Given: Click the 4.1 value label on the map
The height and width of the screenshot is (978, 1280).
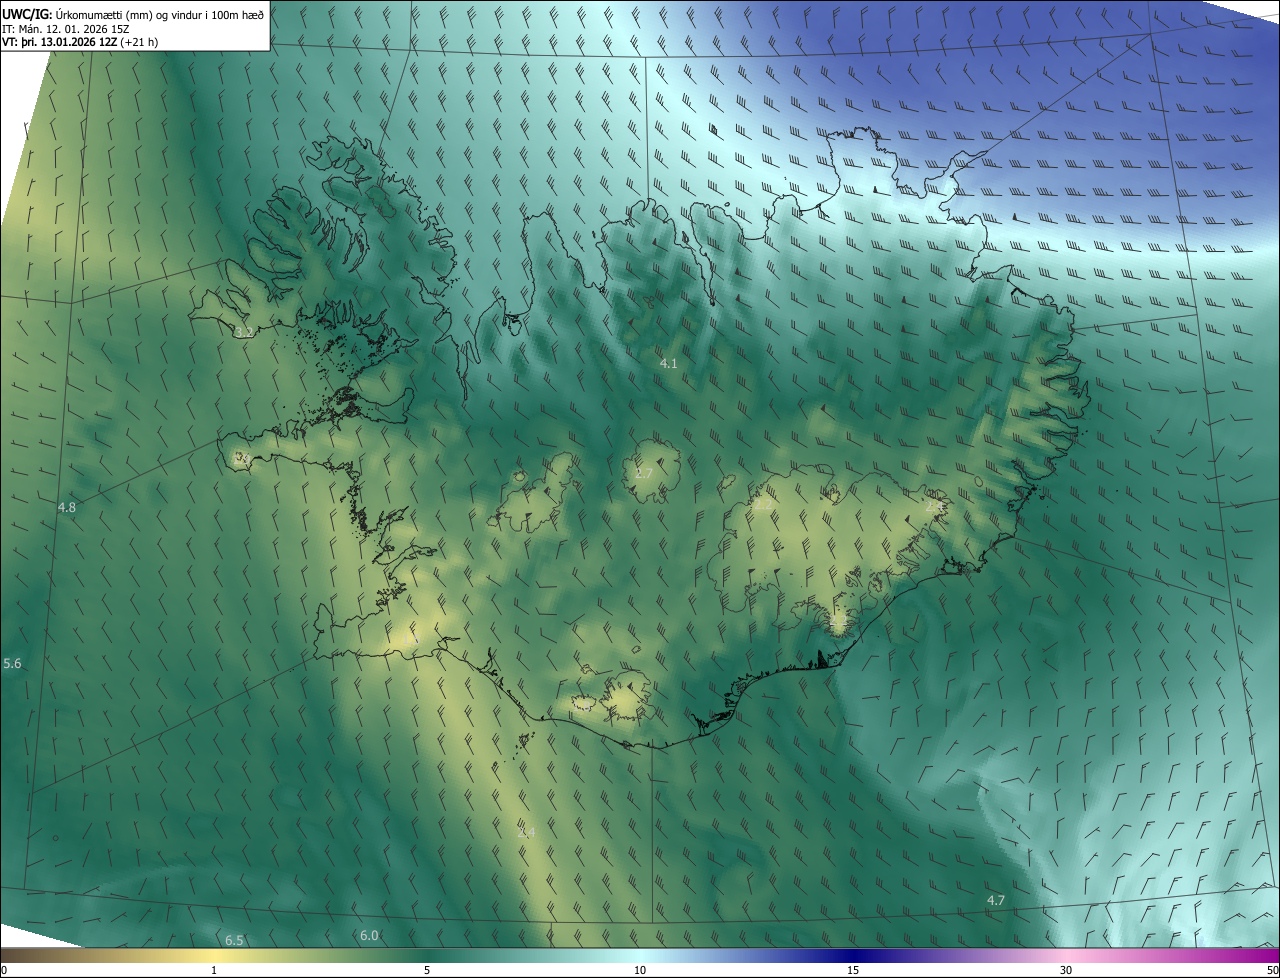Looking at the screenshot, I should (668, 364).
